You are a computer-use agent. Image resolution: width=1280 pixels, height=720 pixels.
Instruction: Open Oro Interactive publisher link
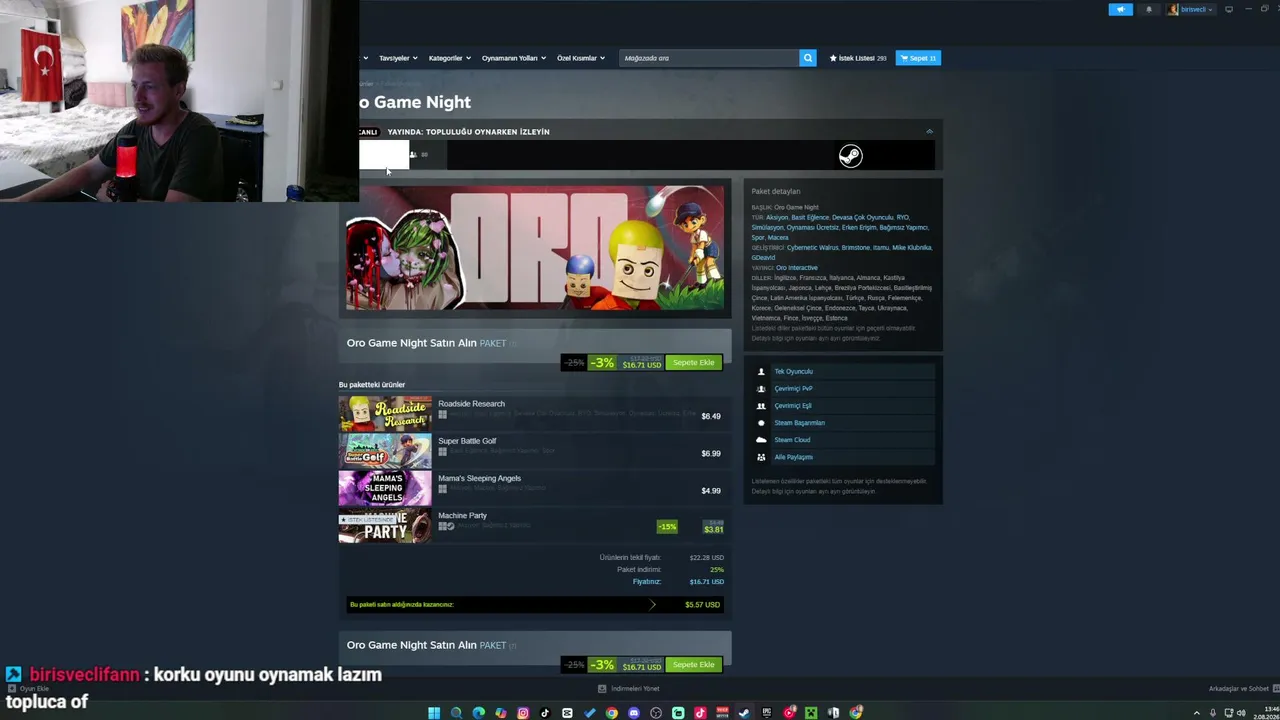pyautogui.click(x=797, y=268)
